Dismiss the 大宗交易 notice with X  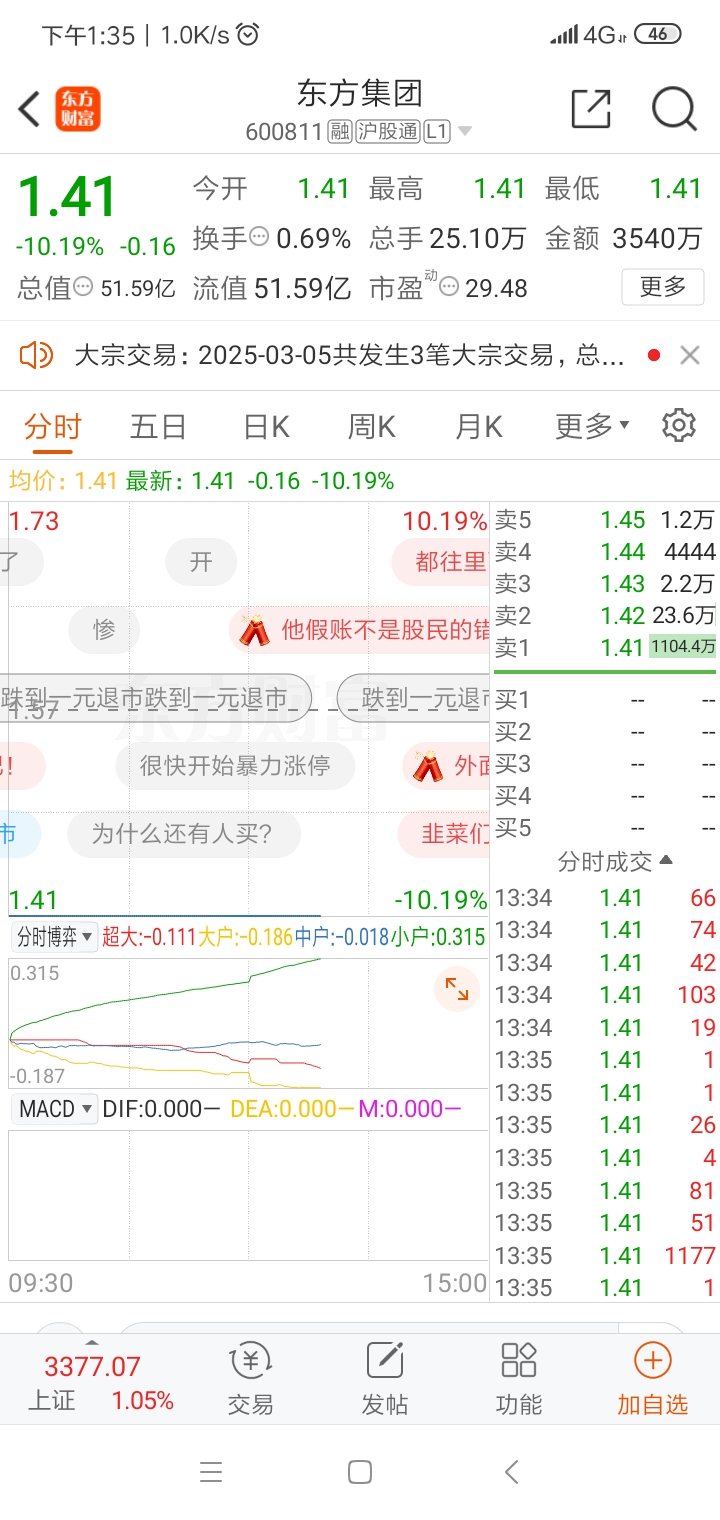[690, 354]
